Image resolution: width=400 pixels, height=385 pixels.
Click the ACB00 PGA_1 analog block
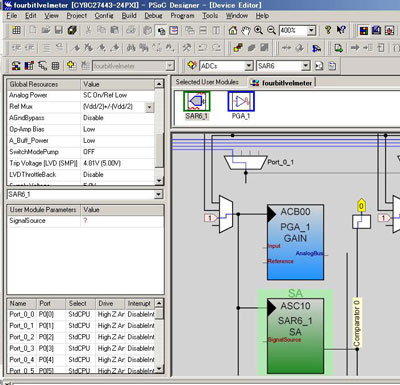tap(295, 242)
